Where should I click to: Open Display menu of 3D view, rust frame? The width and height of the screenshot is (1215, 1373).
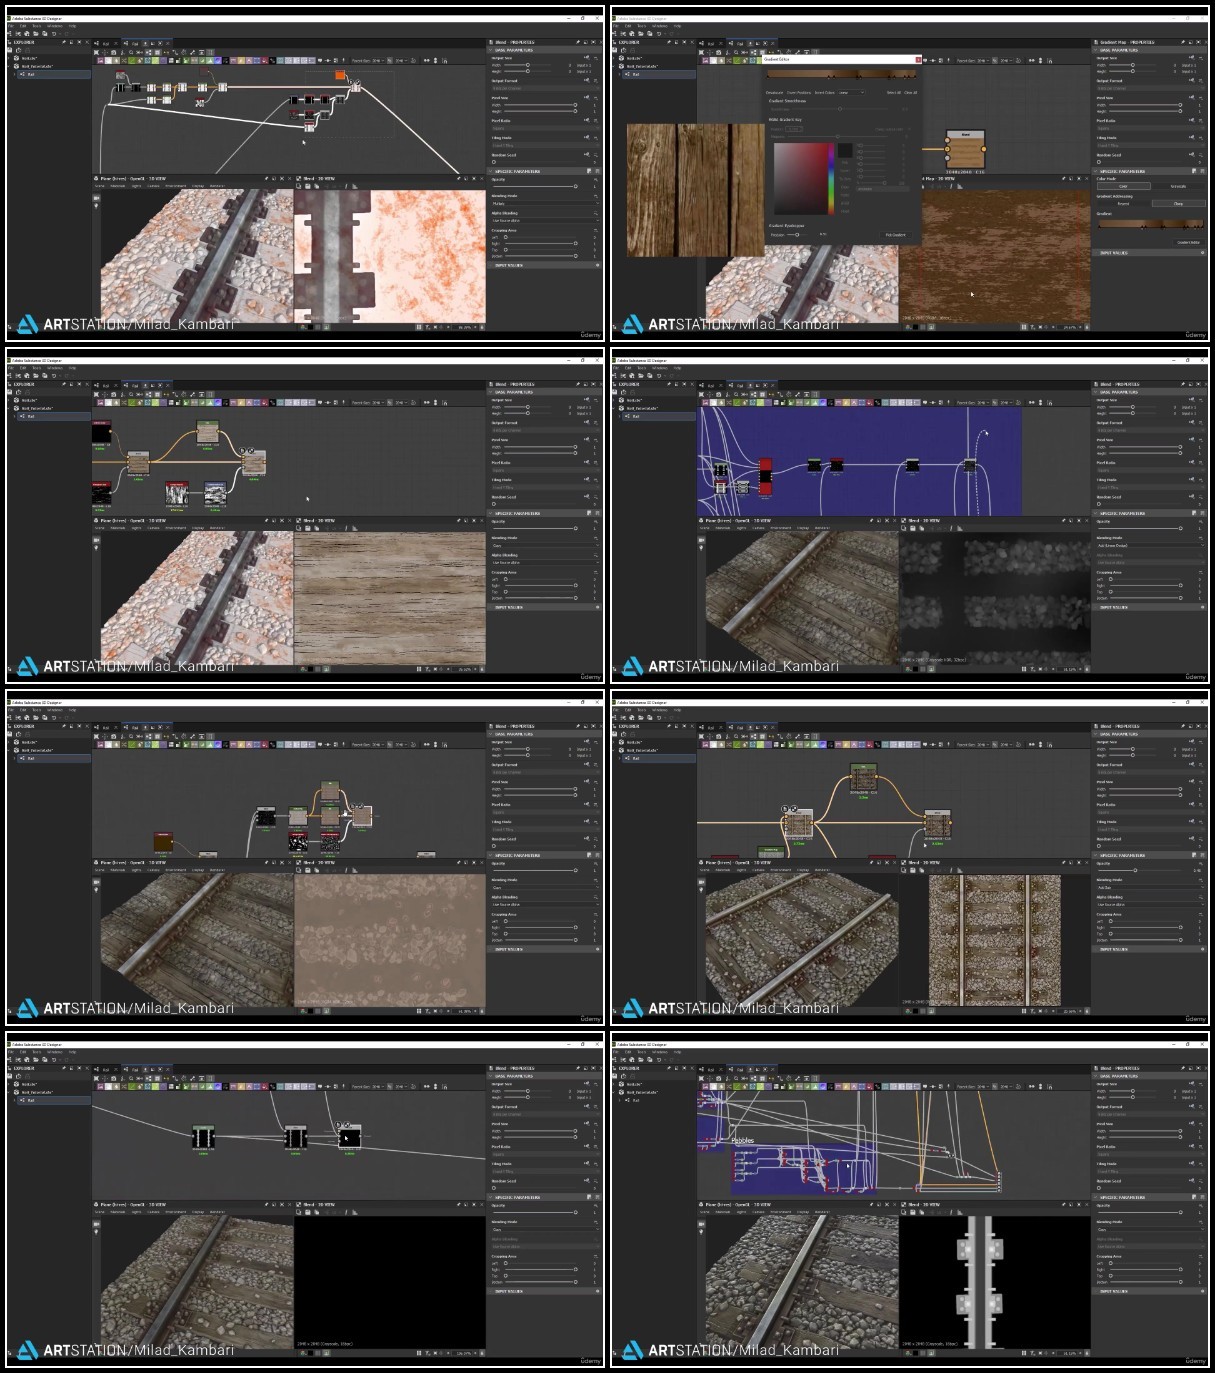(197, 186)
